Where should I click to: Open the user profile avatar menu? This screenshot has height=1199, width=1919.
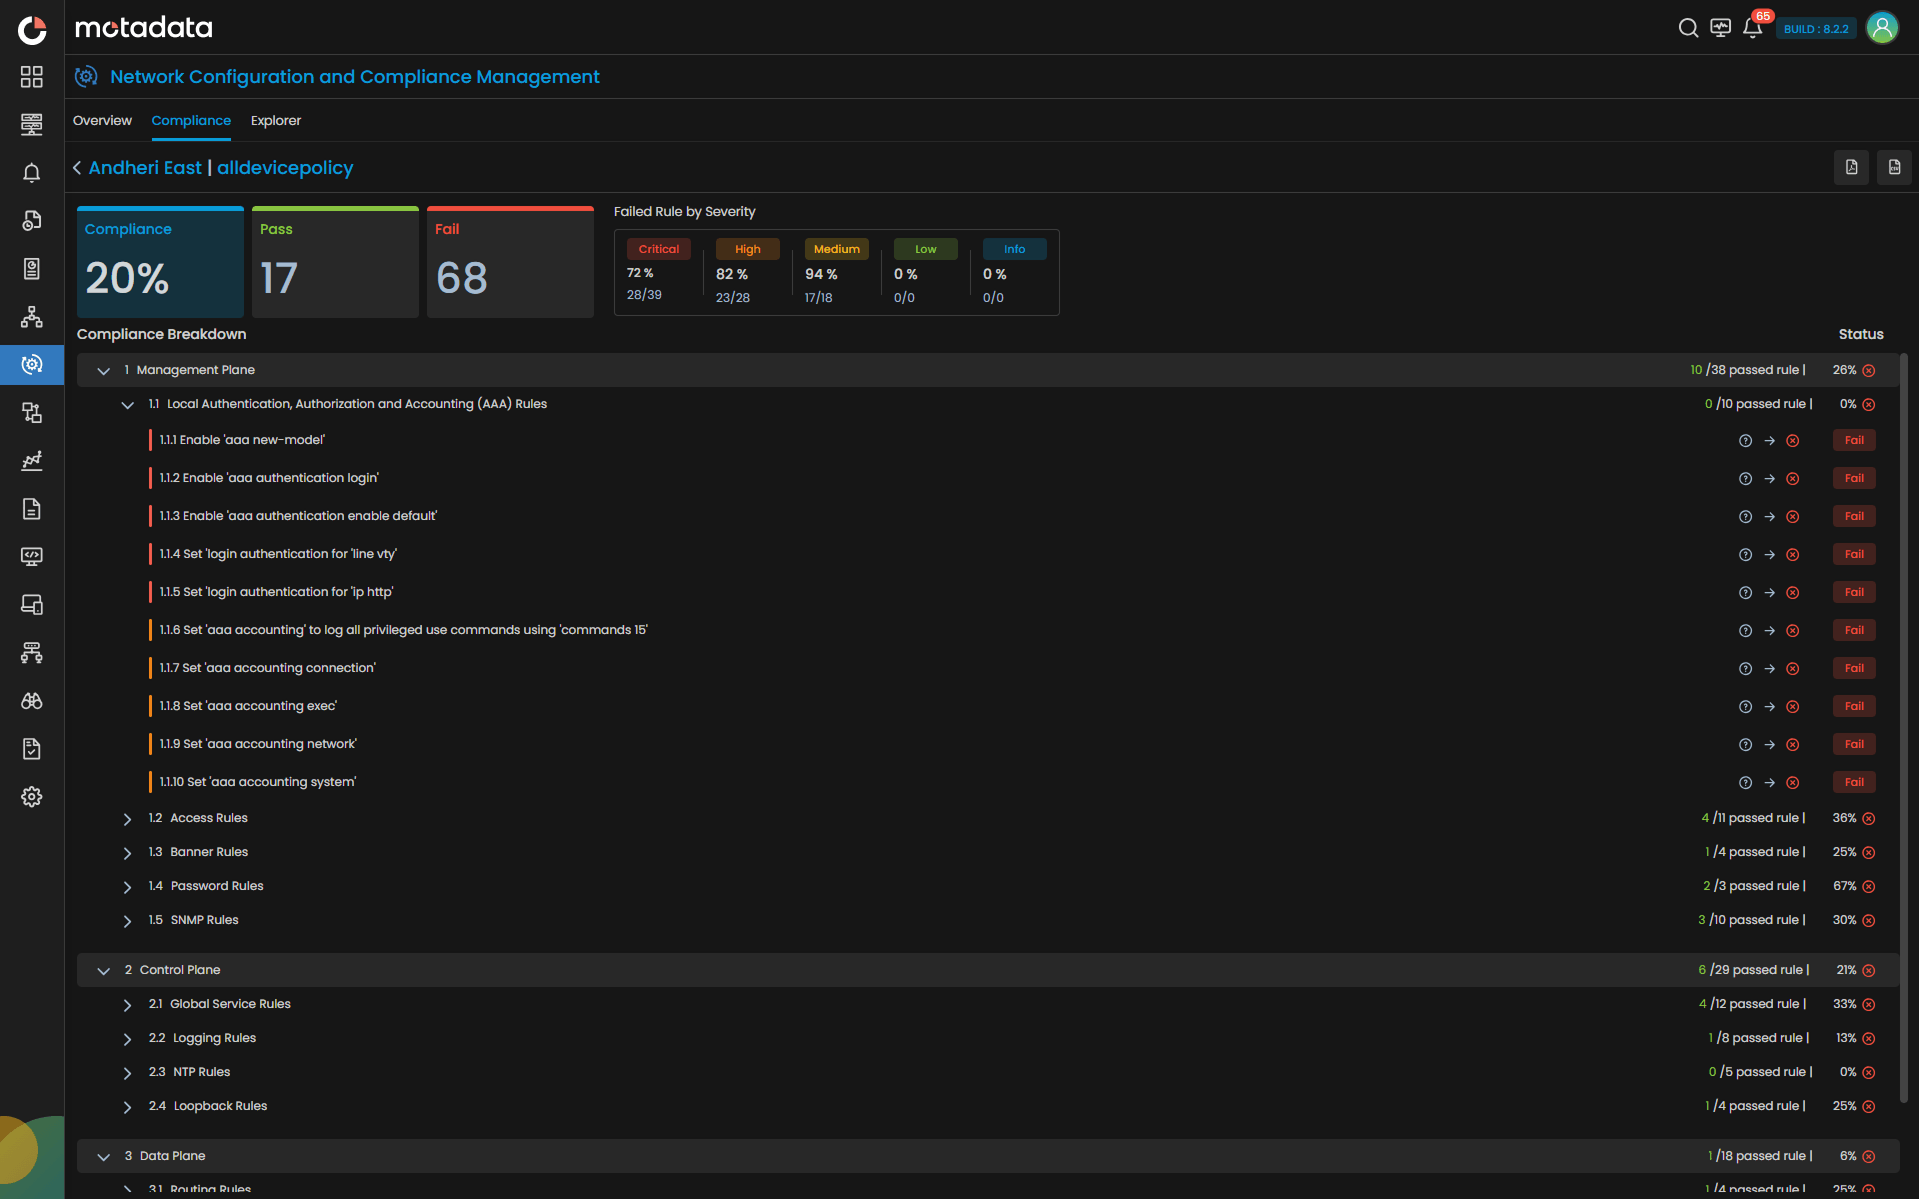point(1882,28)
